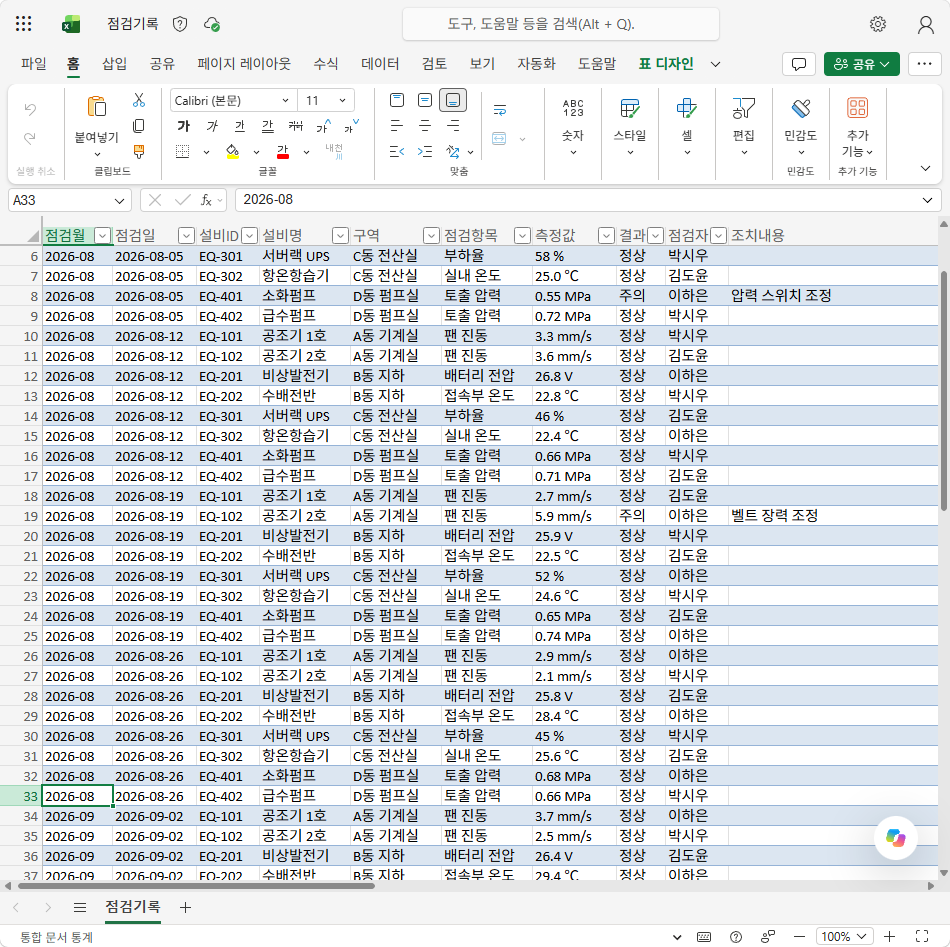Switch to the 수식 ribbon tab
950x947 pixels.
click(325, 64)
